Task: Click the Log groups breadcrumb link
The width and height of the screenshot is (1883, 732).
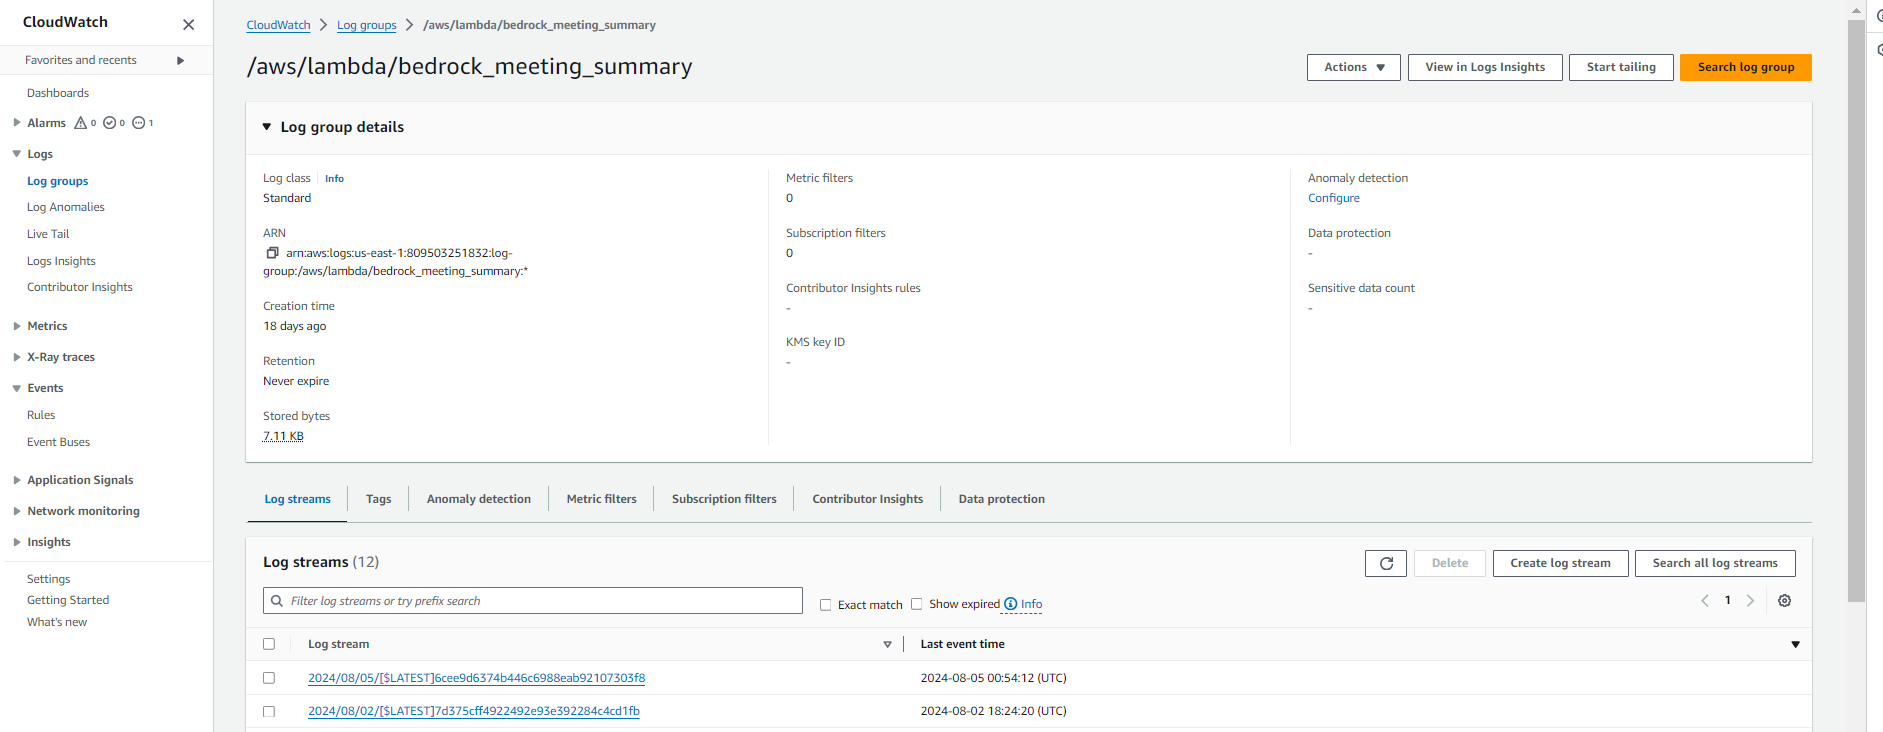Action: tap(366, 25)
